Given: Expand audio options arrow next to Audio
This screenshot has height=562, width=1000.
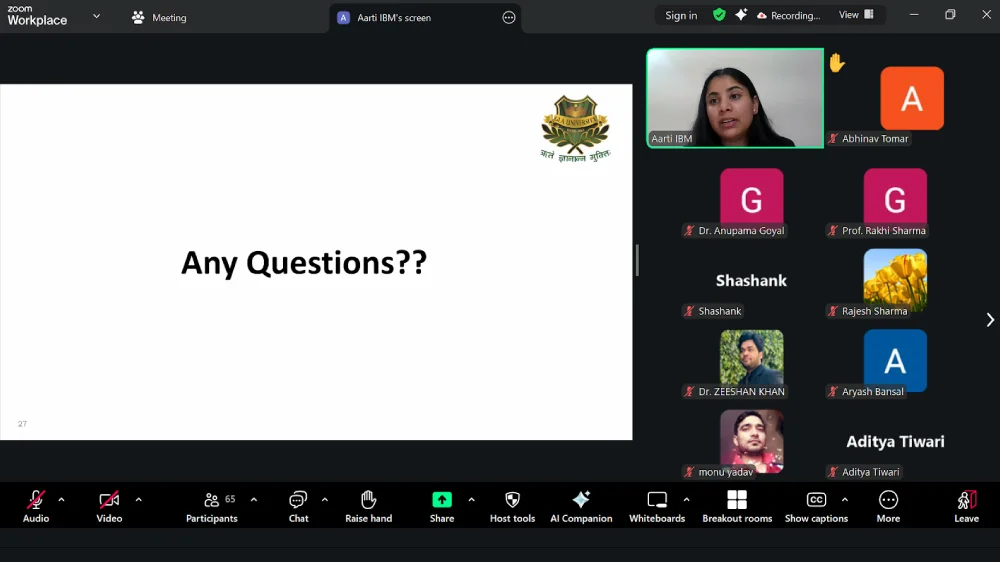Looking at the screenshot, I should pyautogui.click(x=62, y=499).
